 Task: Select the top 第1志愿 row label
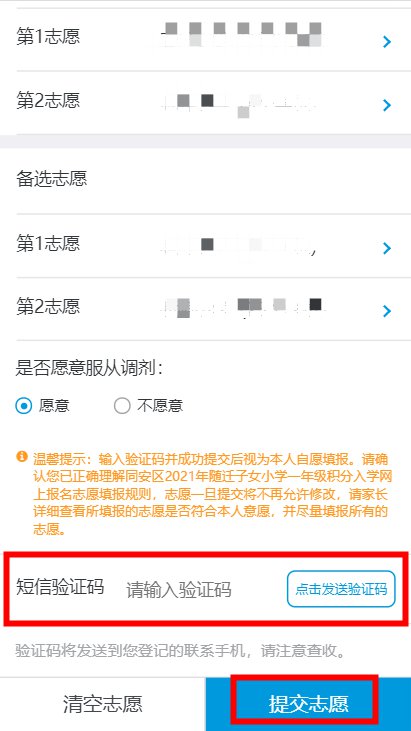coord(48,36)
